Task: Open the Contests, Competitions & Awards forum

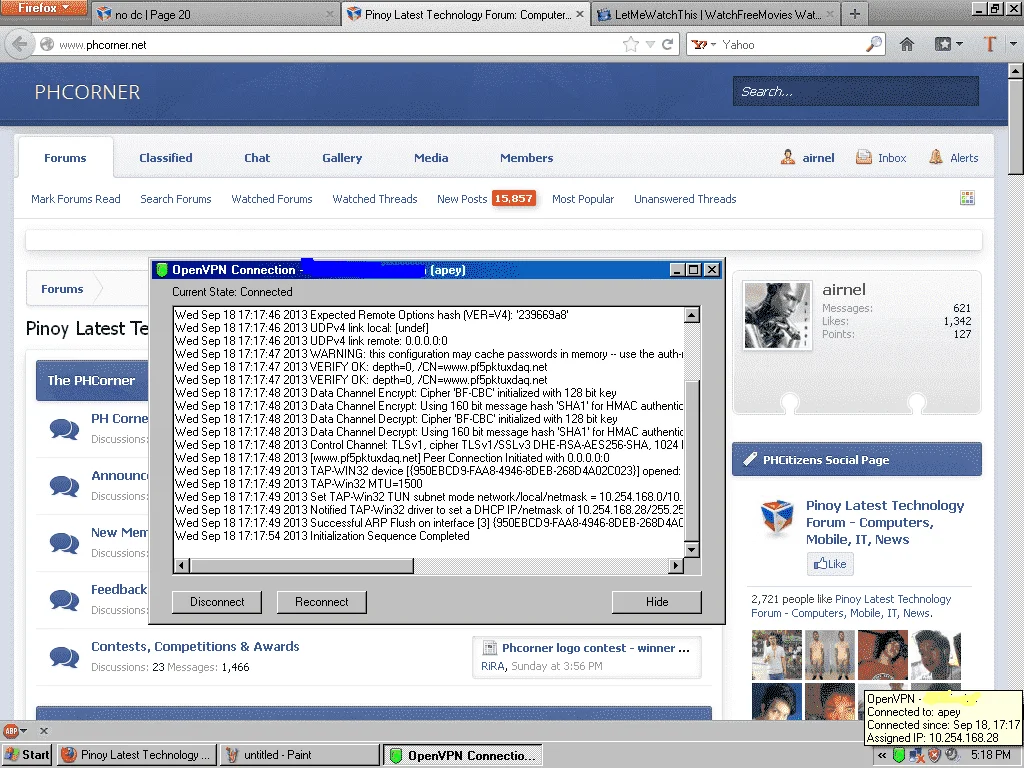Action: 195,647
